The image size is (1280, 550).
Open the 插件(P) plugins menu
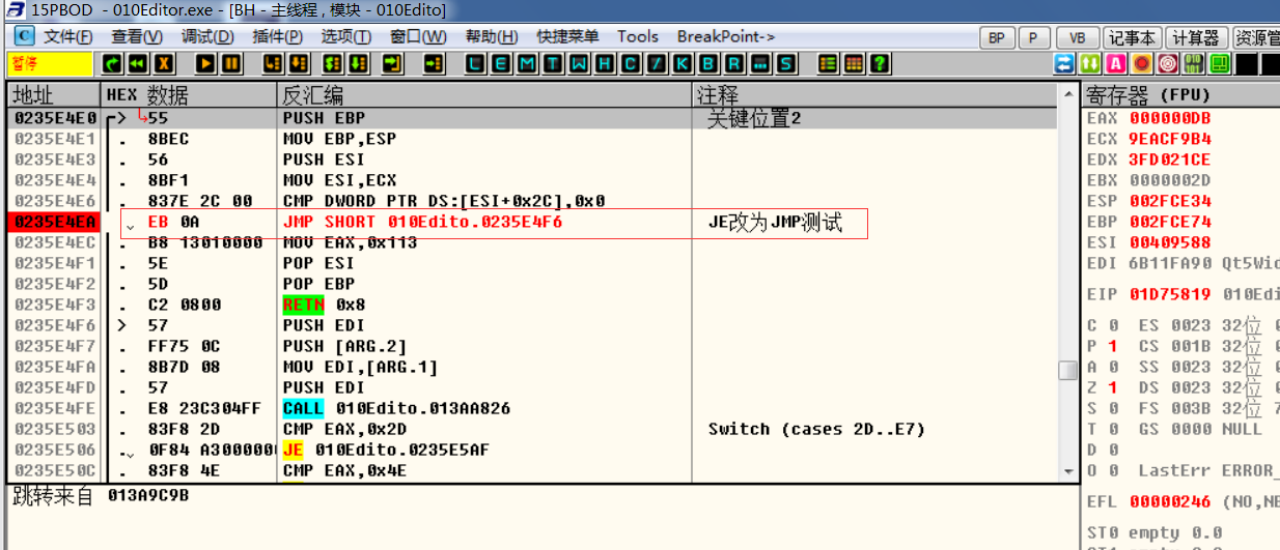pos(277,37)
